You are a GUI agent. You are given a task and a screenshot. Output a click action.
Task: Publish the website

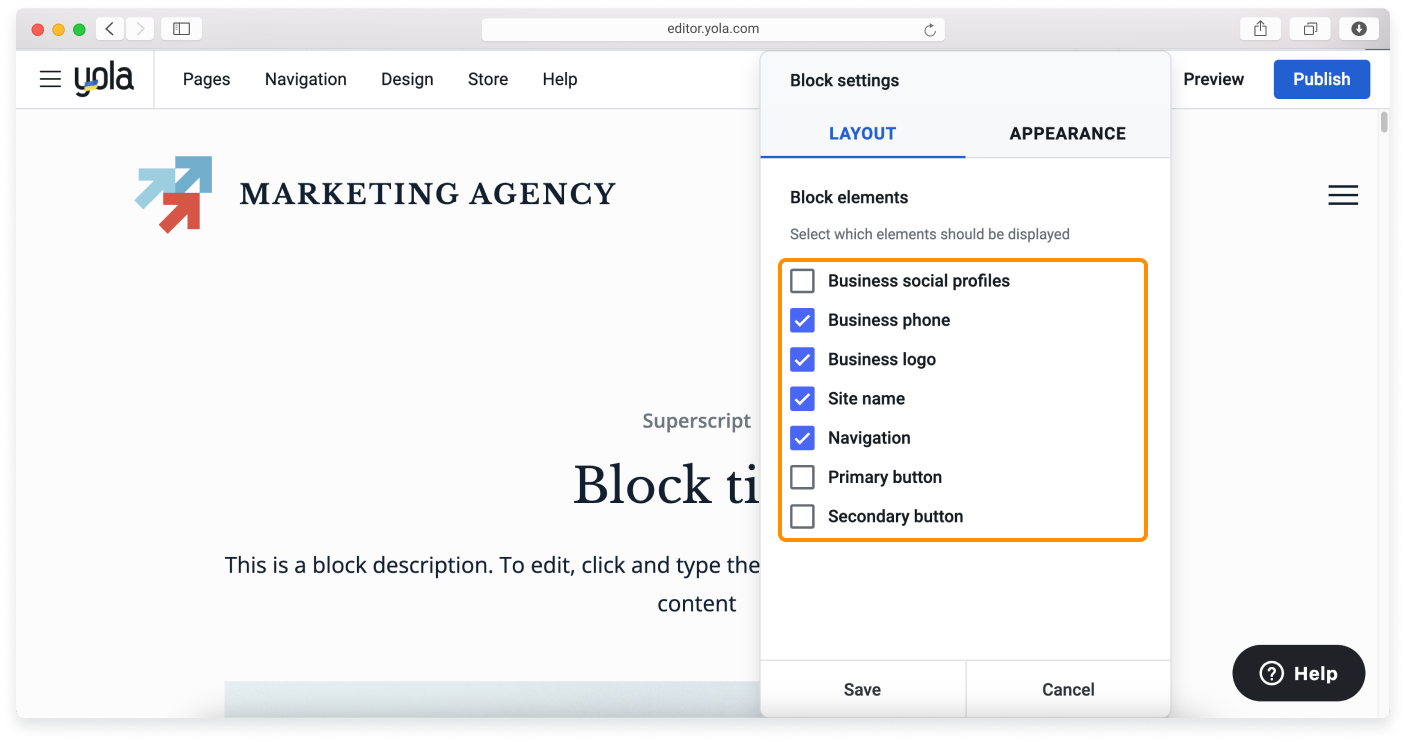click(x=1321, y=79)
